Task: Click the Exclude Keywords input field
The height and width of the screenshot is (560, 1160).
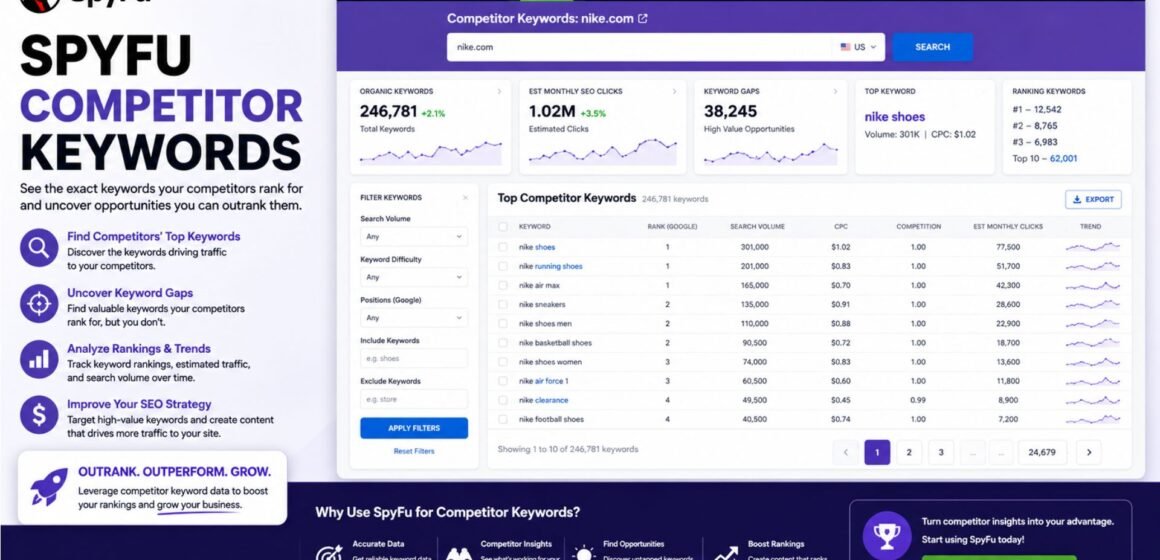Action: pos(414,399)
